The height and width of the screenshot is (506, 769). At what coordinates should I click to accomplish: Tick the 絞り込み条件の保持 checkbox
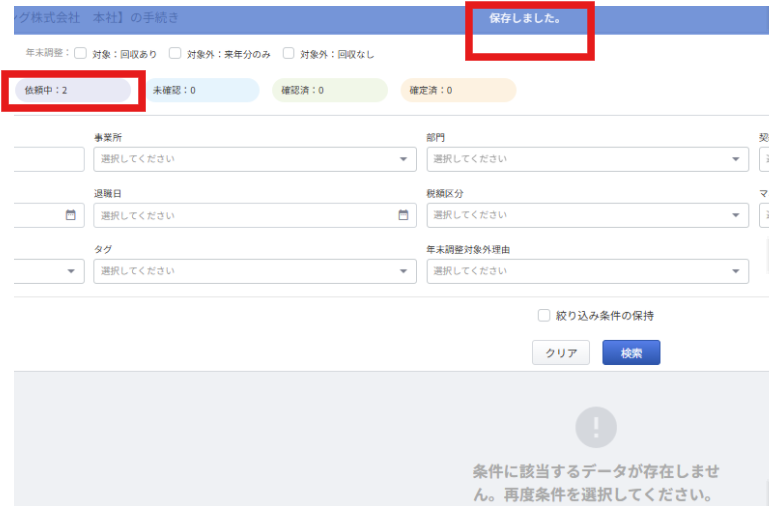tap(544, 316)
